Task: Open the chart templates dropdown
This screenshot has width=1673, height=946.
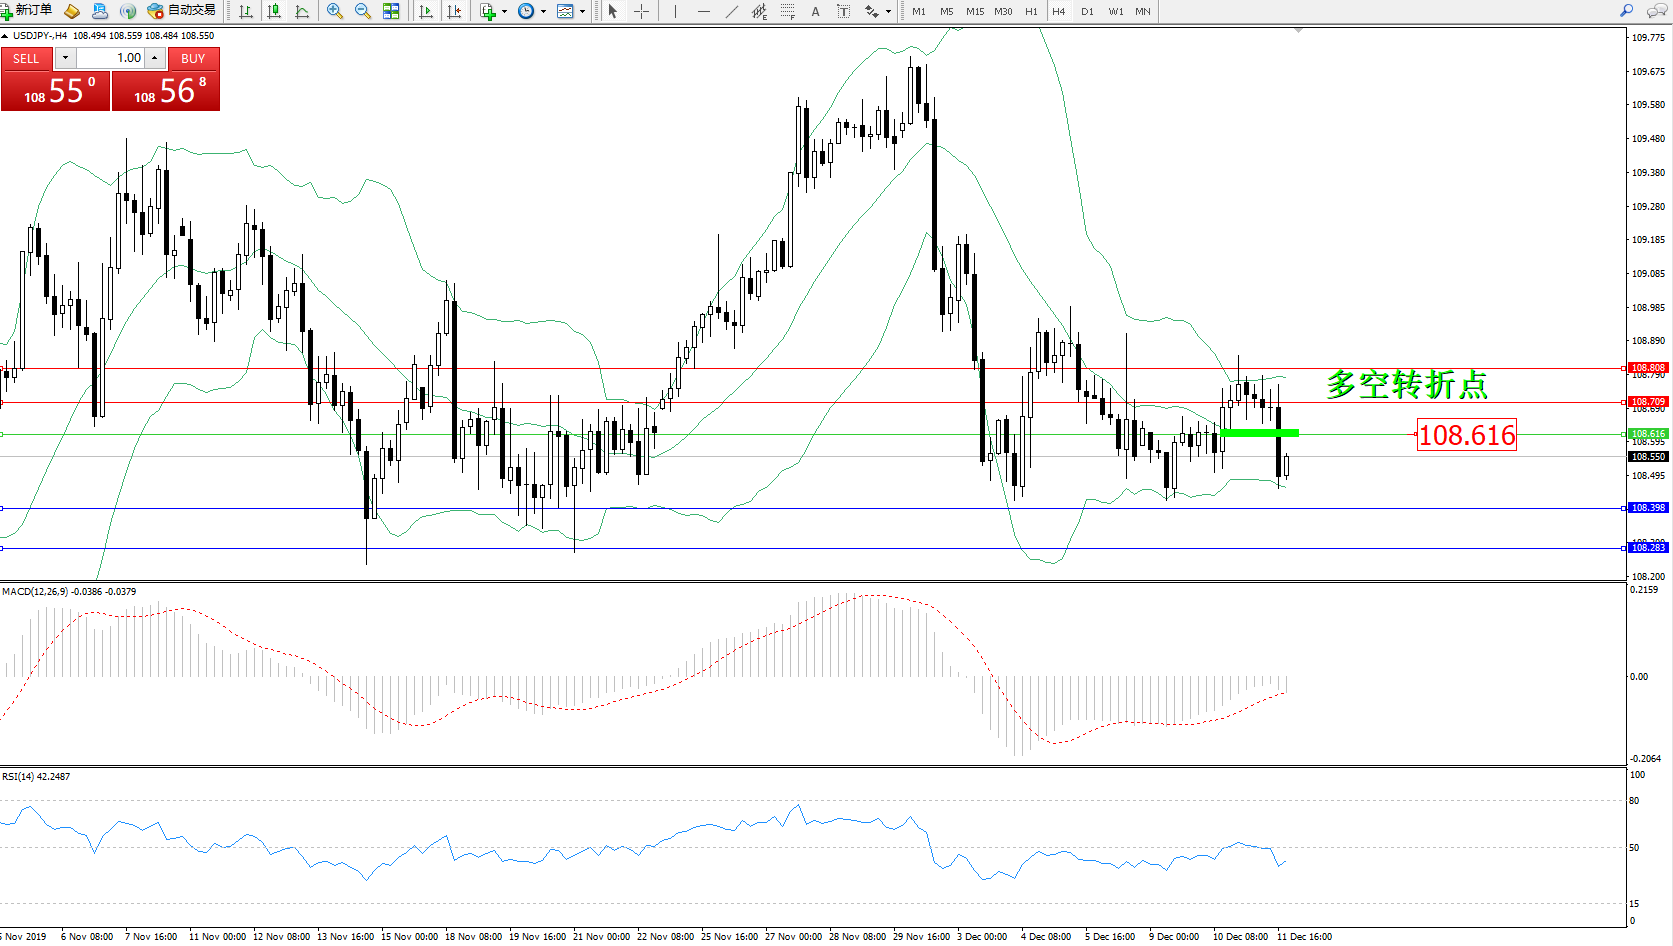Action: click(582, 12)
